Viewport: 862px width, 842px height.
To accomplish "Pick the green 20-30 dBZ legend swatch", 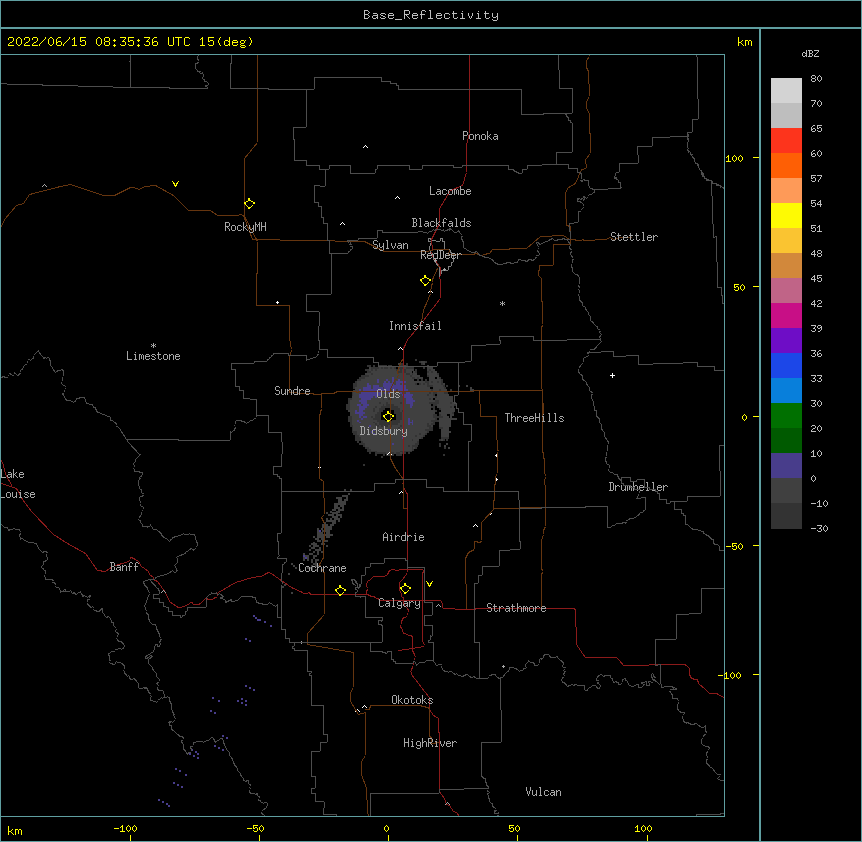I will (x=786, y=416).
